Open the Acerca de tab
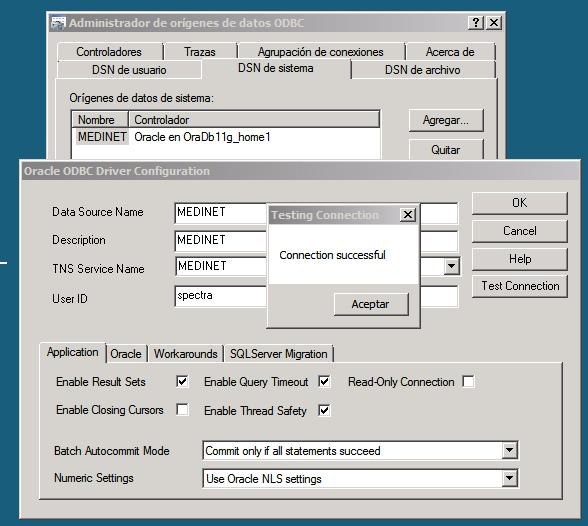 click(x=450, y=52)
